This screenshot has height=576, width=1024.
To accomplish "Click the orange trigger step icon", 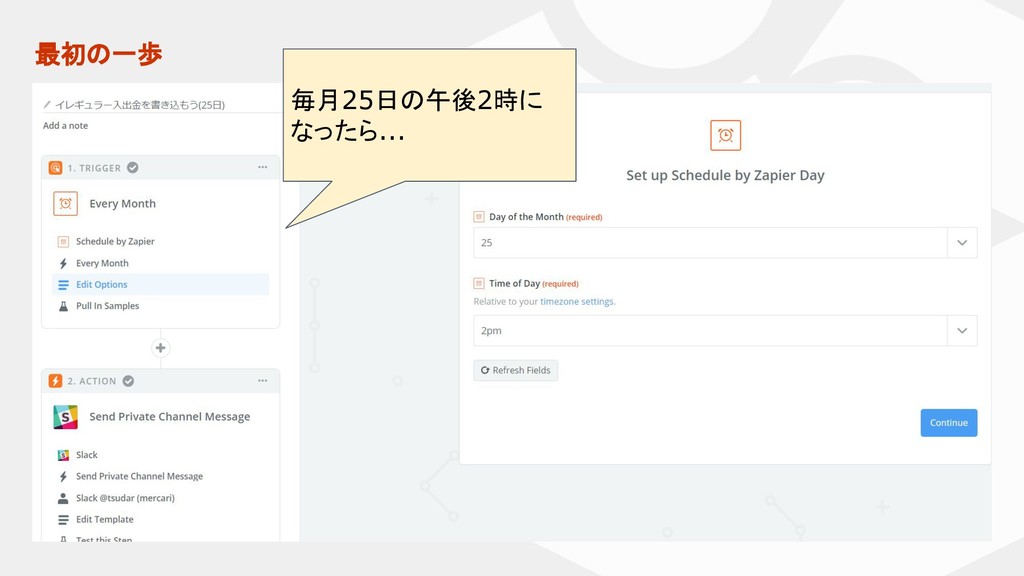I will click(x=56, y=168).
